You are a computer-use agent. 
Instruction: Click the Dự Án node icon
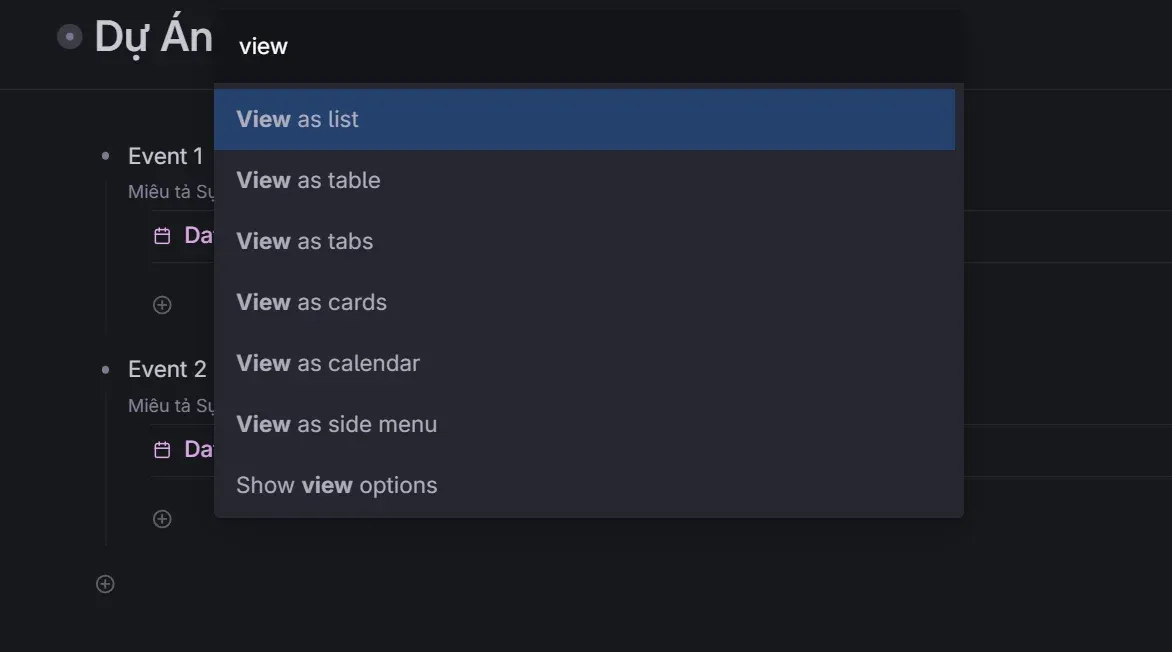pos(70,37)
